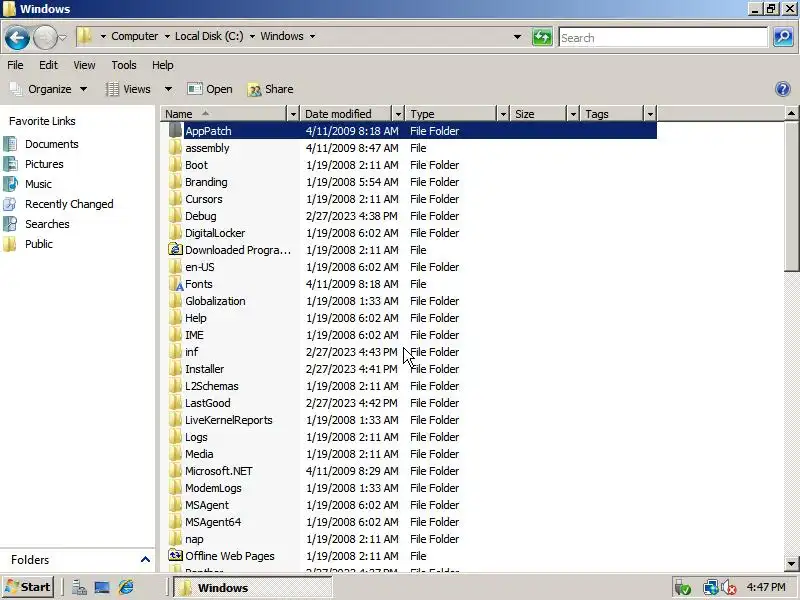
Task: Select the L2Schemas folder name
Action: tap(212, 386)
